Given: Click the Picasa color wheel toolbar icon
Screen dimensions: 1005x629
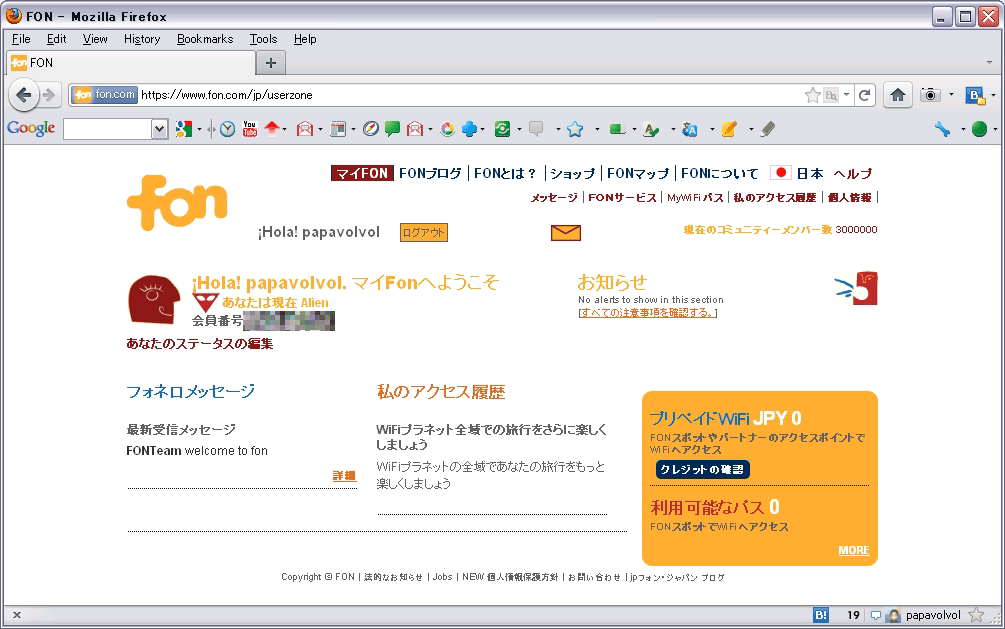Looking at the screenshot, I should coord(447,129).
